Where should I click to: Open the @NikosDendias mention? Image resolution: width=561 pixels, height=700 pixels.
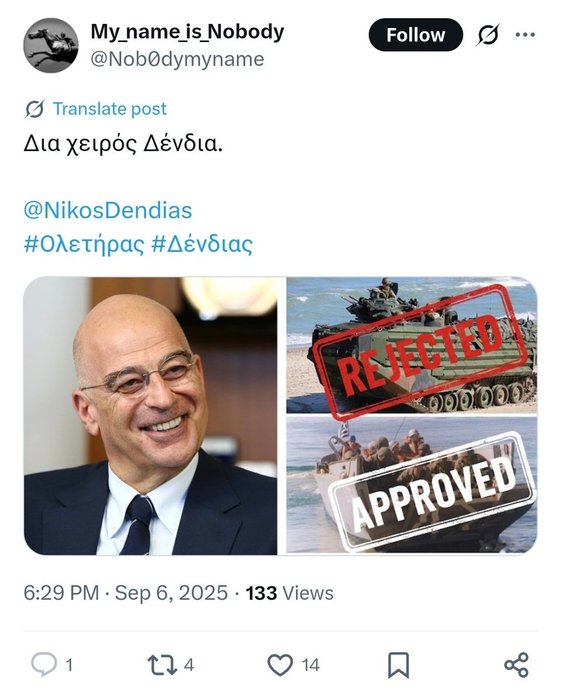[108, 210]
